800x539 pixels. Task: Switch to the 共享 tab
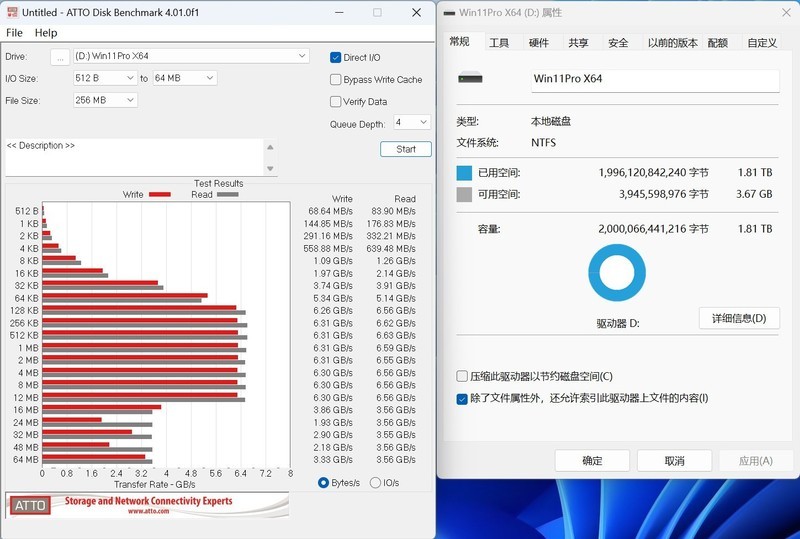(579, 43)
